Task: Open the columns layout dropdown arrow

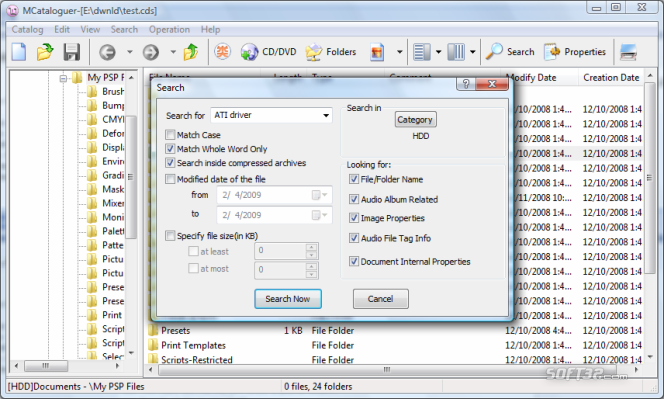Action: (473, 52)
